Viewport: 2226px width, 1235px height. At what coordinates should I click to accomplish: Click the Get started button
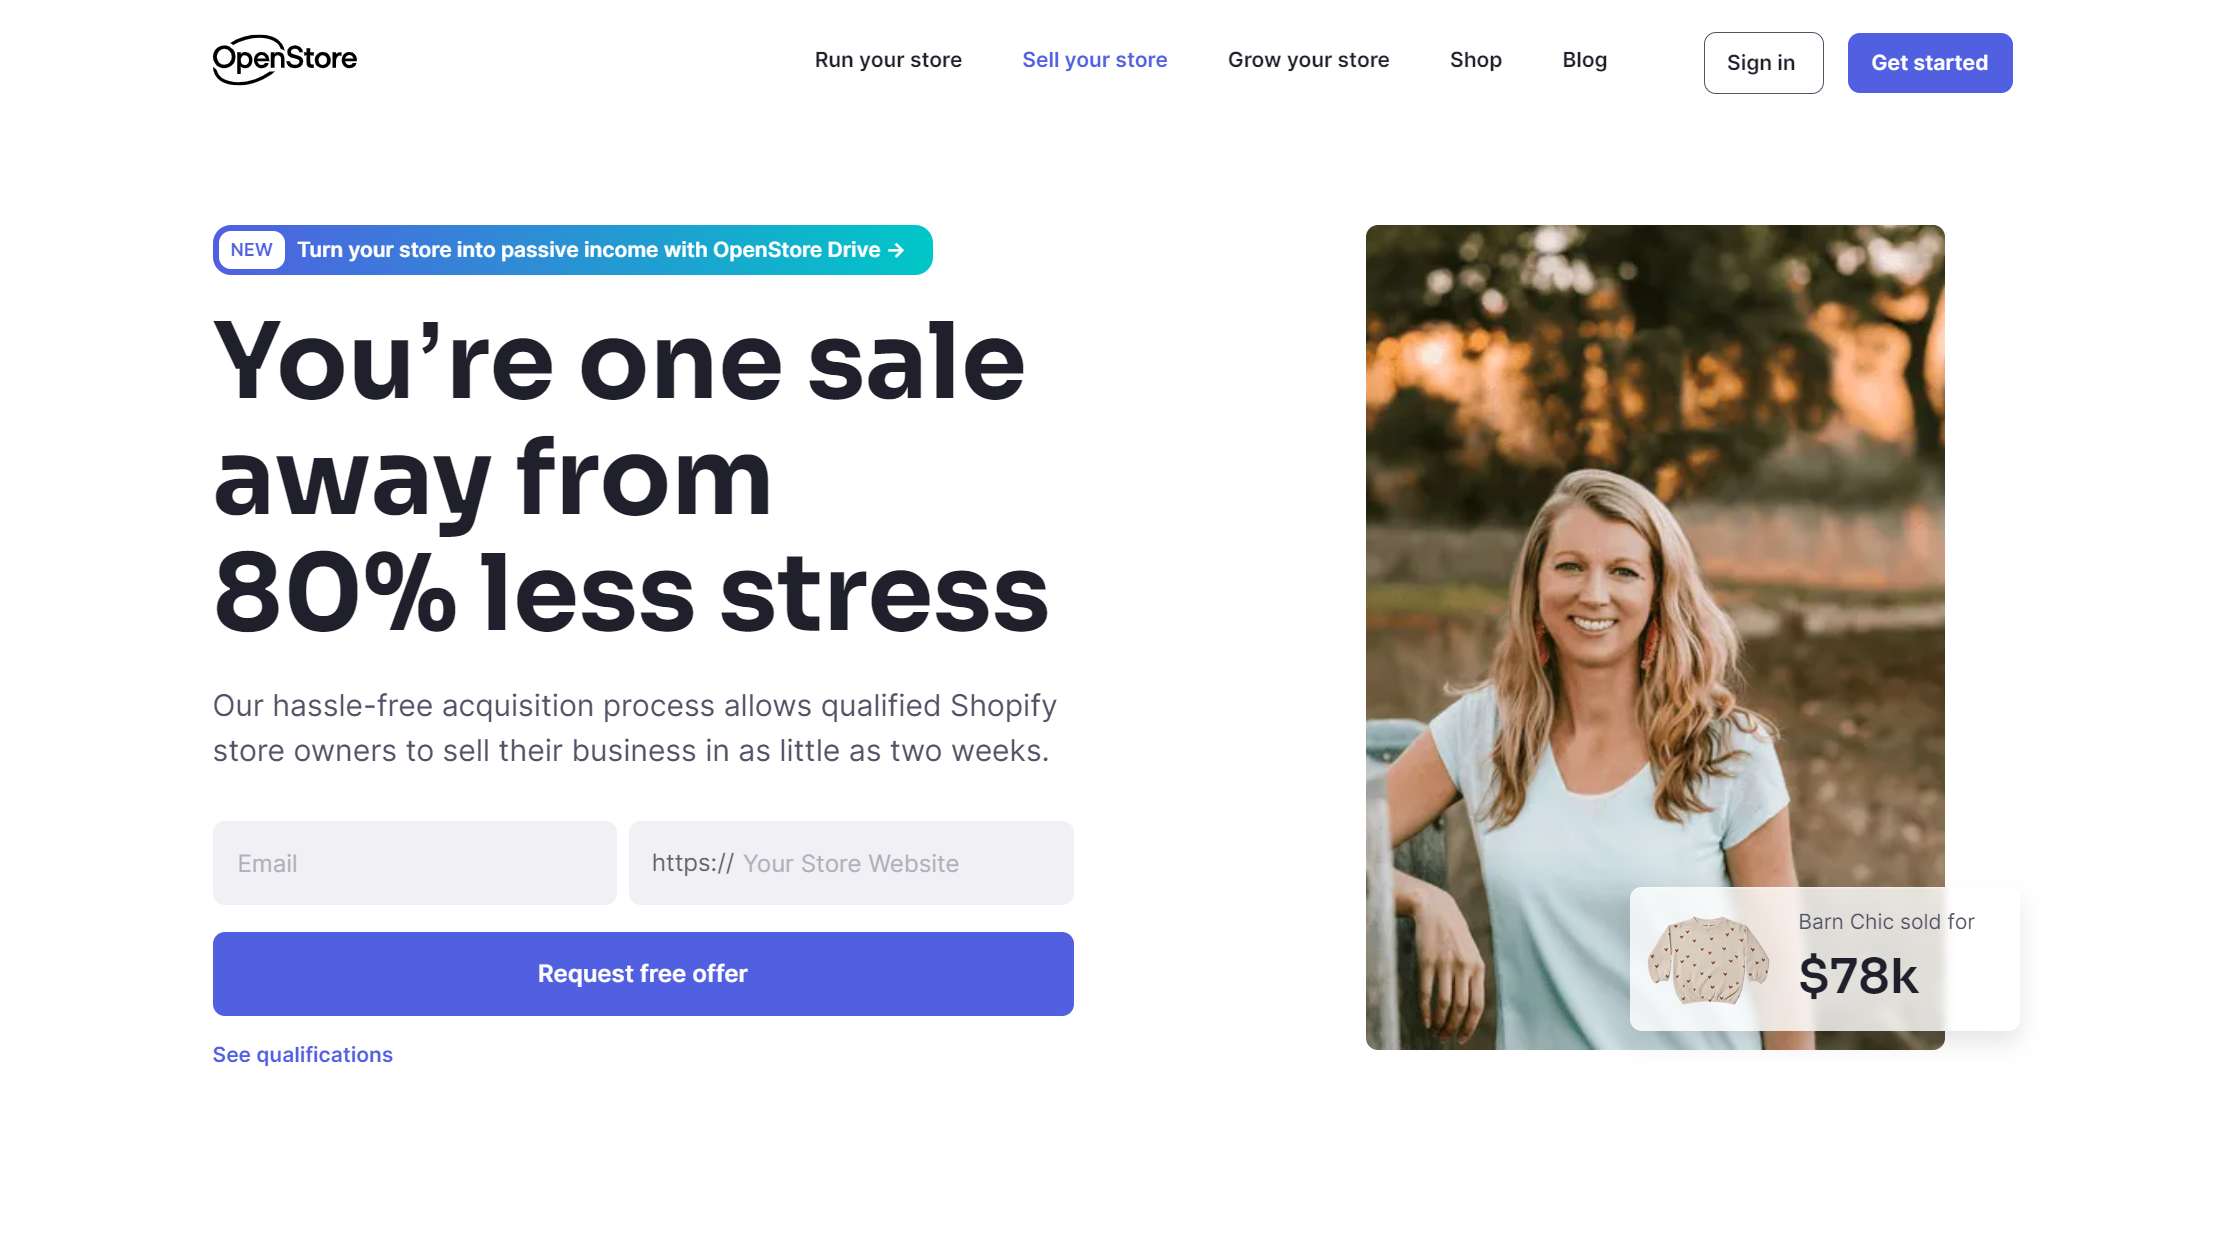coord(1929,63)
